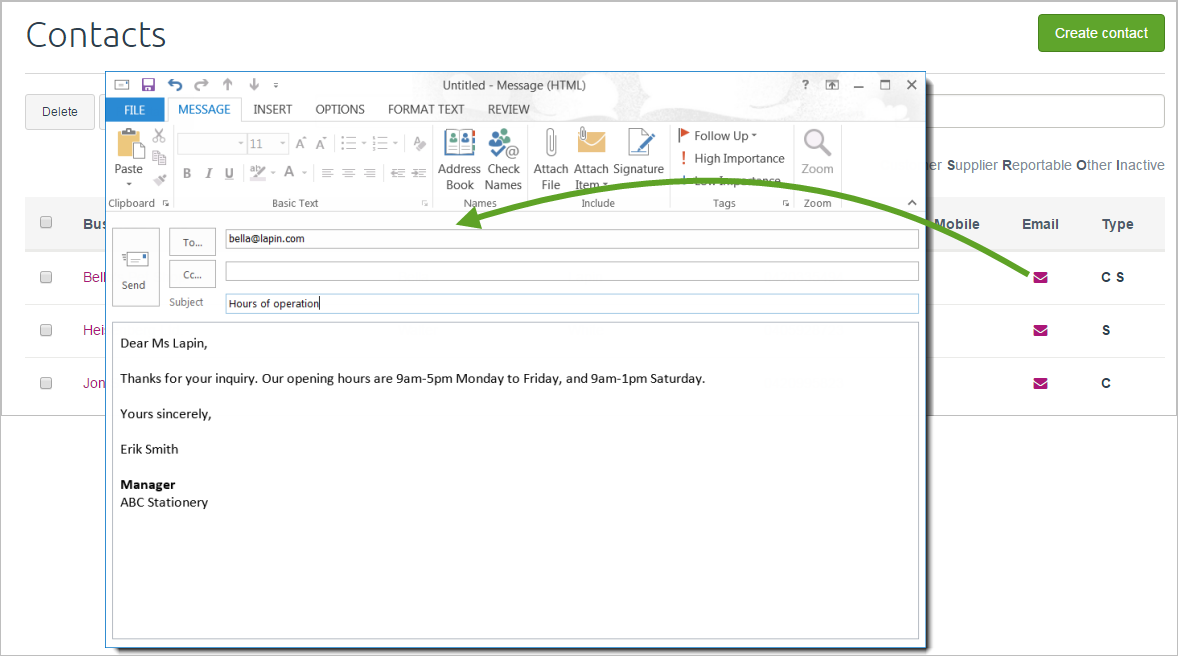The height and width of the screenshot is (656, 1178).
Task: Tick the checkbox for the first contact row
Action: [46, 277]
